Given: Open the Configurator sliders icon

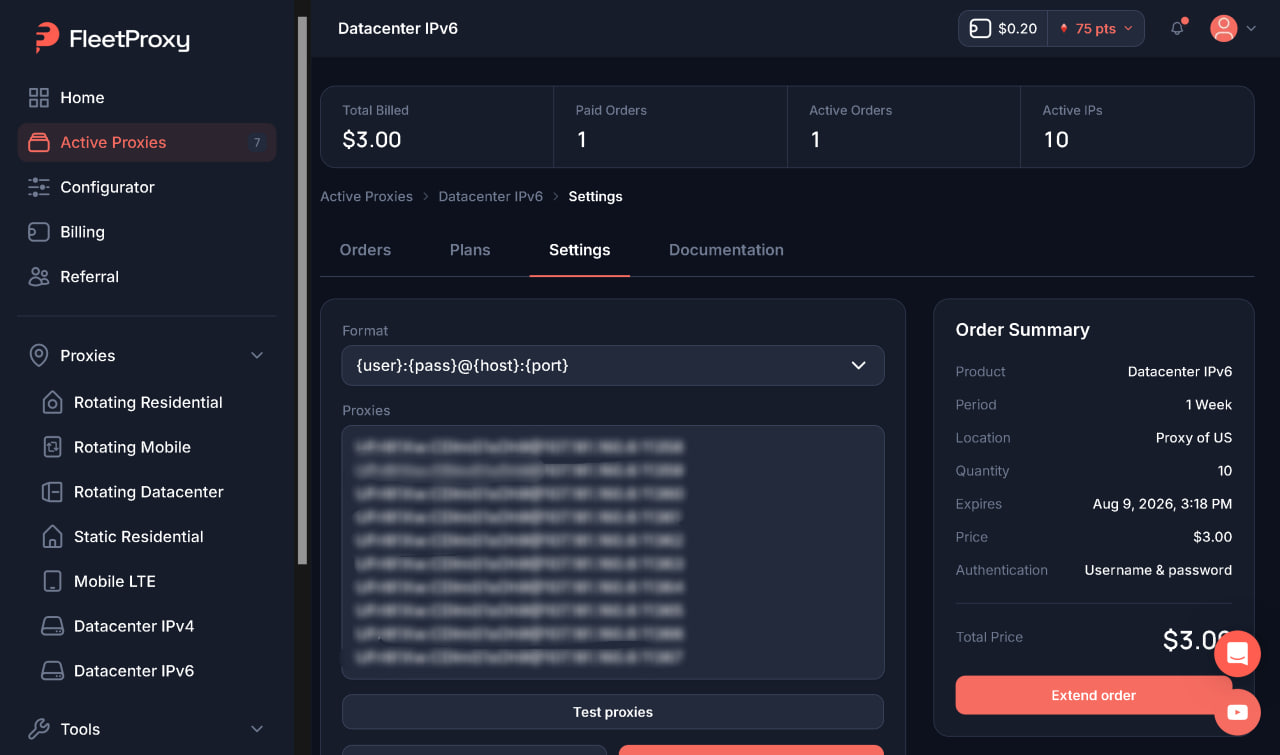Looking at the screenshot, I should (x=39, y=187).
